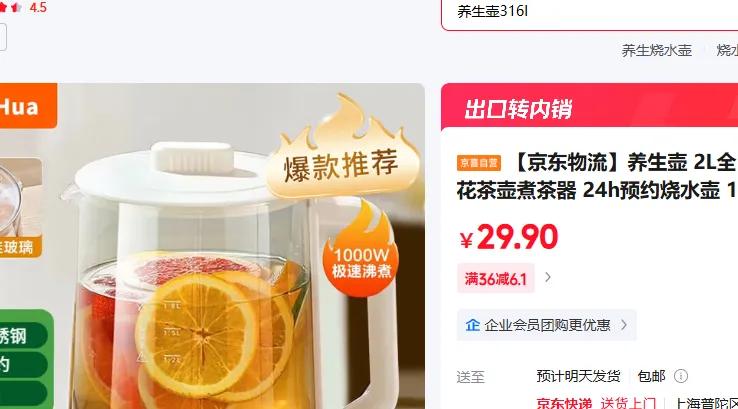Click the orange Hua brand logo
The image size is (738, 409).
click(27, 106)
